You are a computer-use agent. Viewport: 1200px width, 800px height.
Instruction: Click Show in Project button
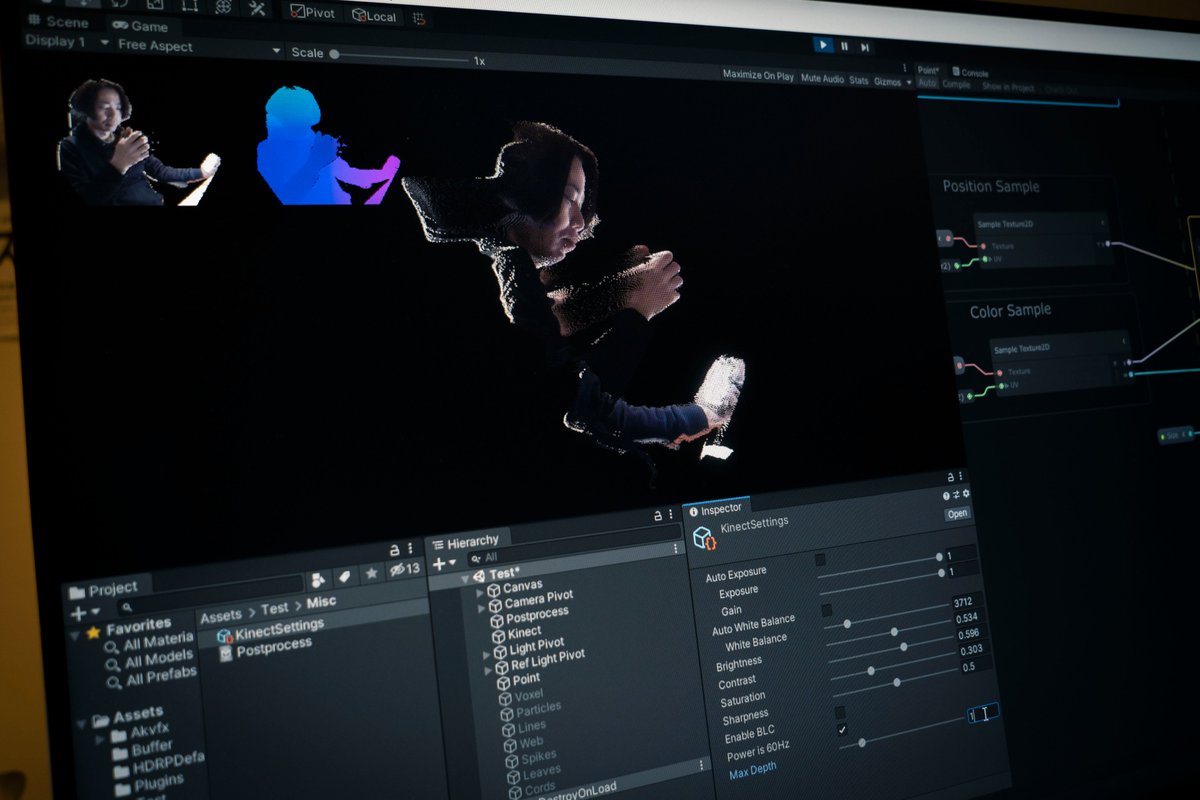coord(1006,88)
